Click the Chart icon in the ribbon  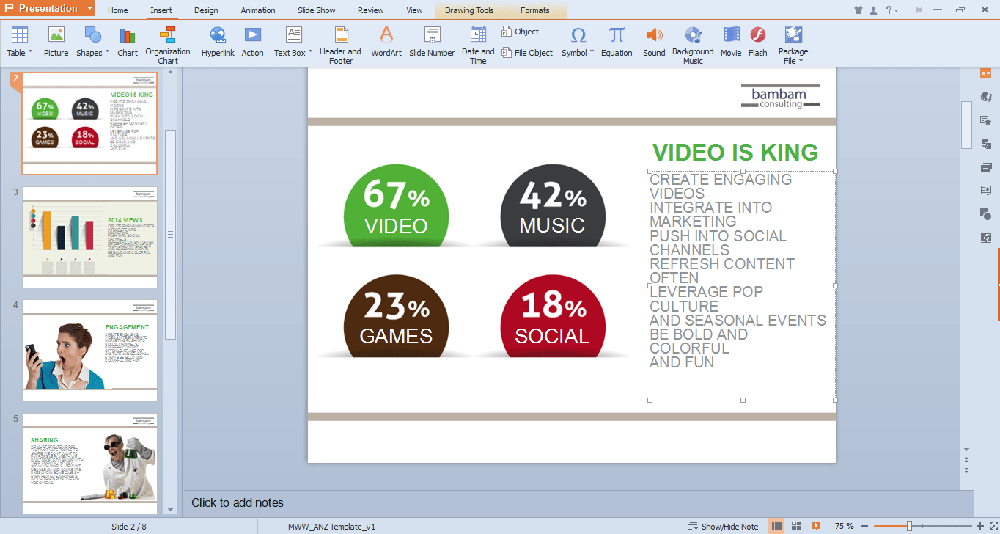click(128, 40)
